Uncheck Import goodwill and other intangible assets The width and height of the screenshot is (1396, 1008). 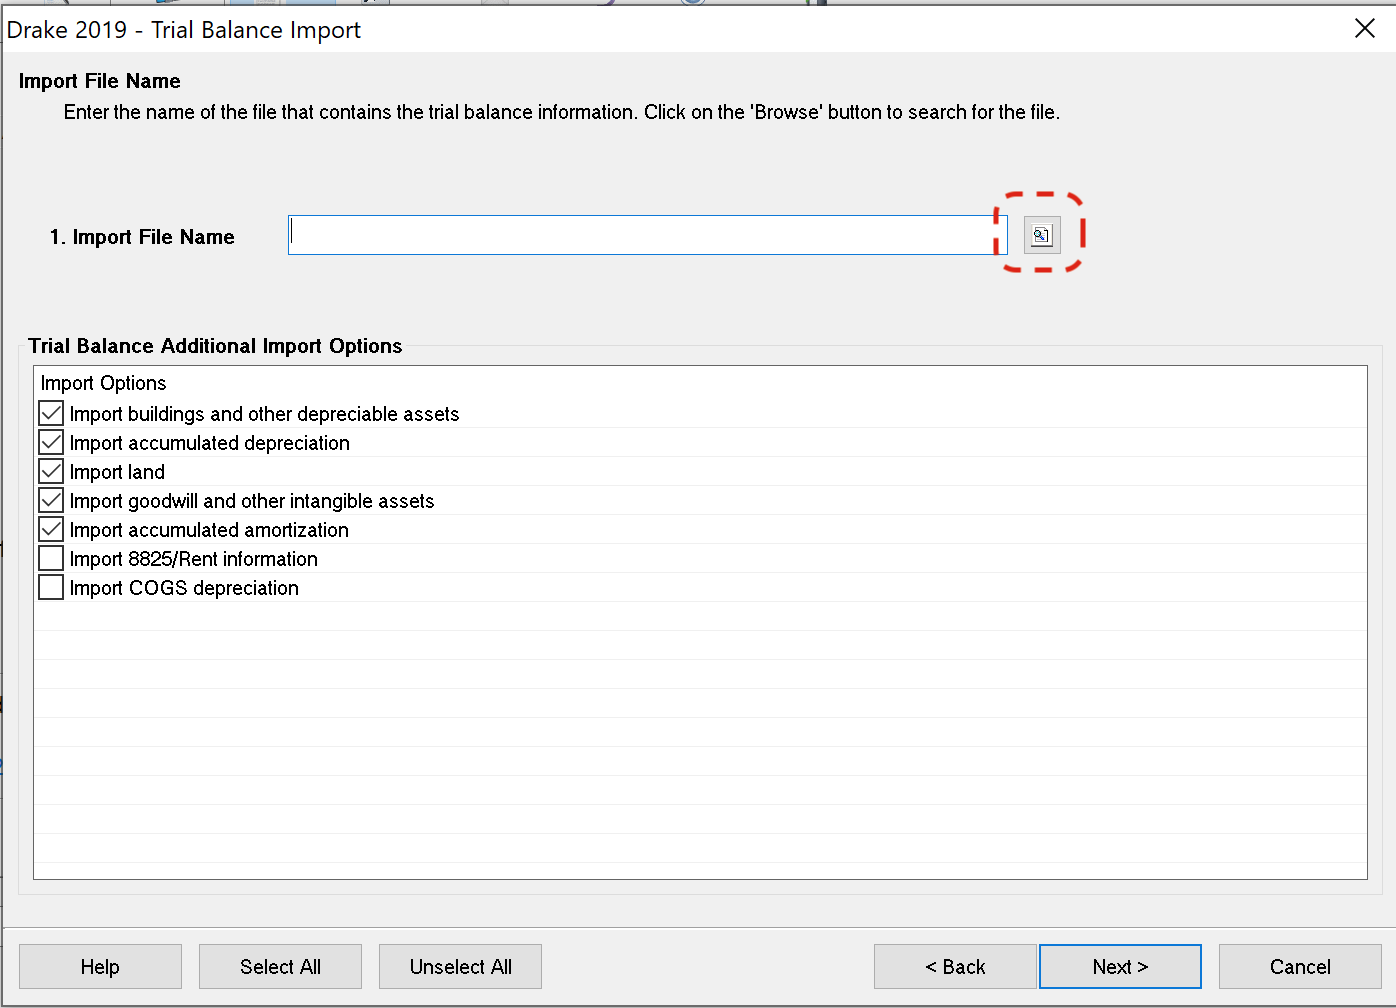point(51,500)
